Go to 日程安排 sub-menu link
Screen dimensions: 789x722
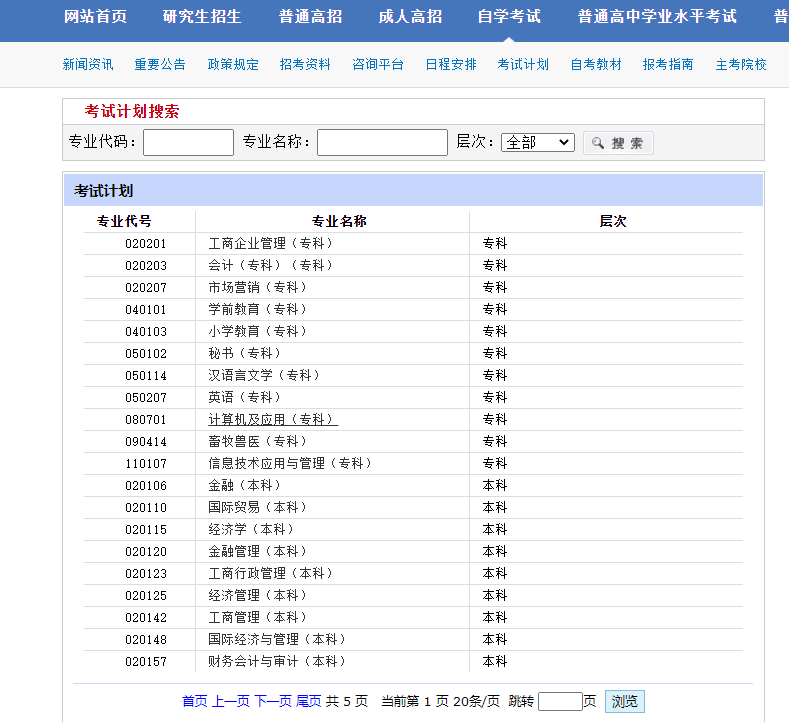(x=451, y=64)
